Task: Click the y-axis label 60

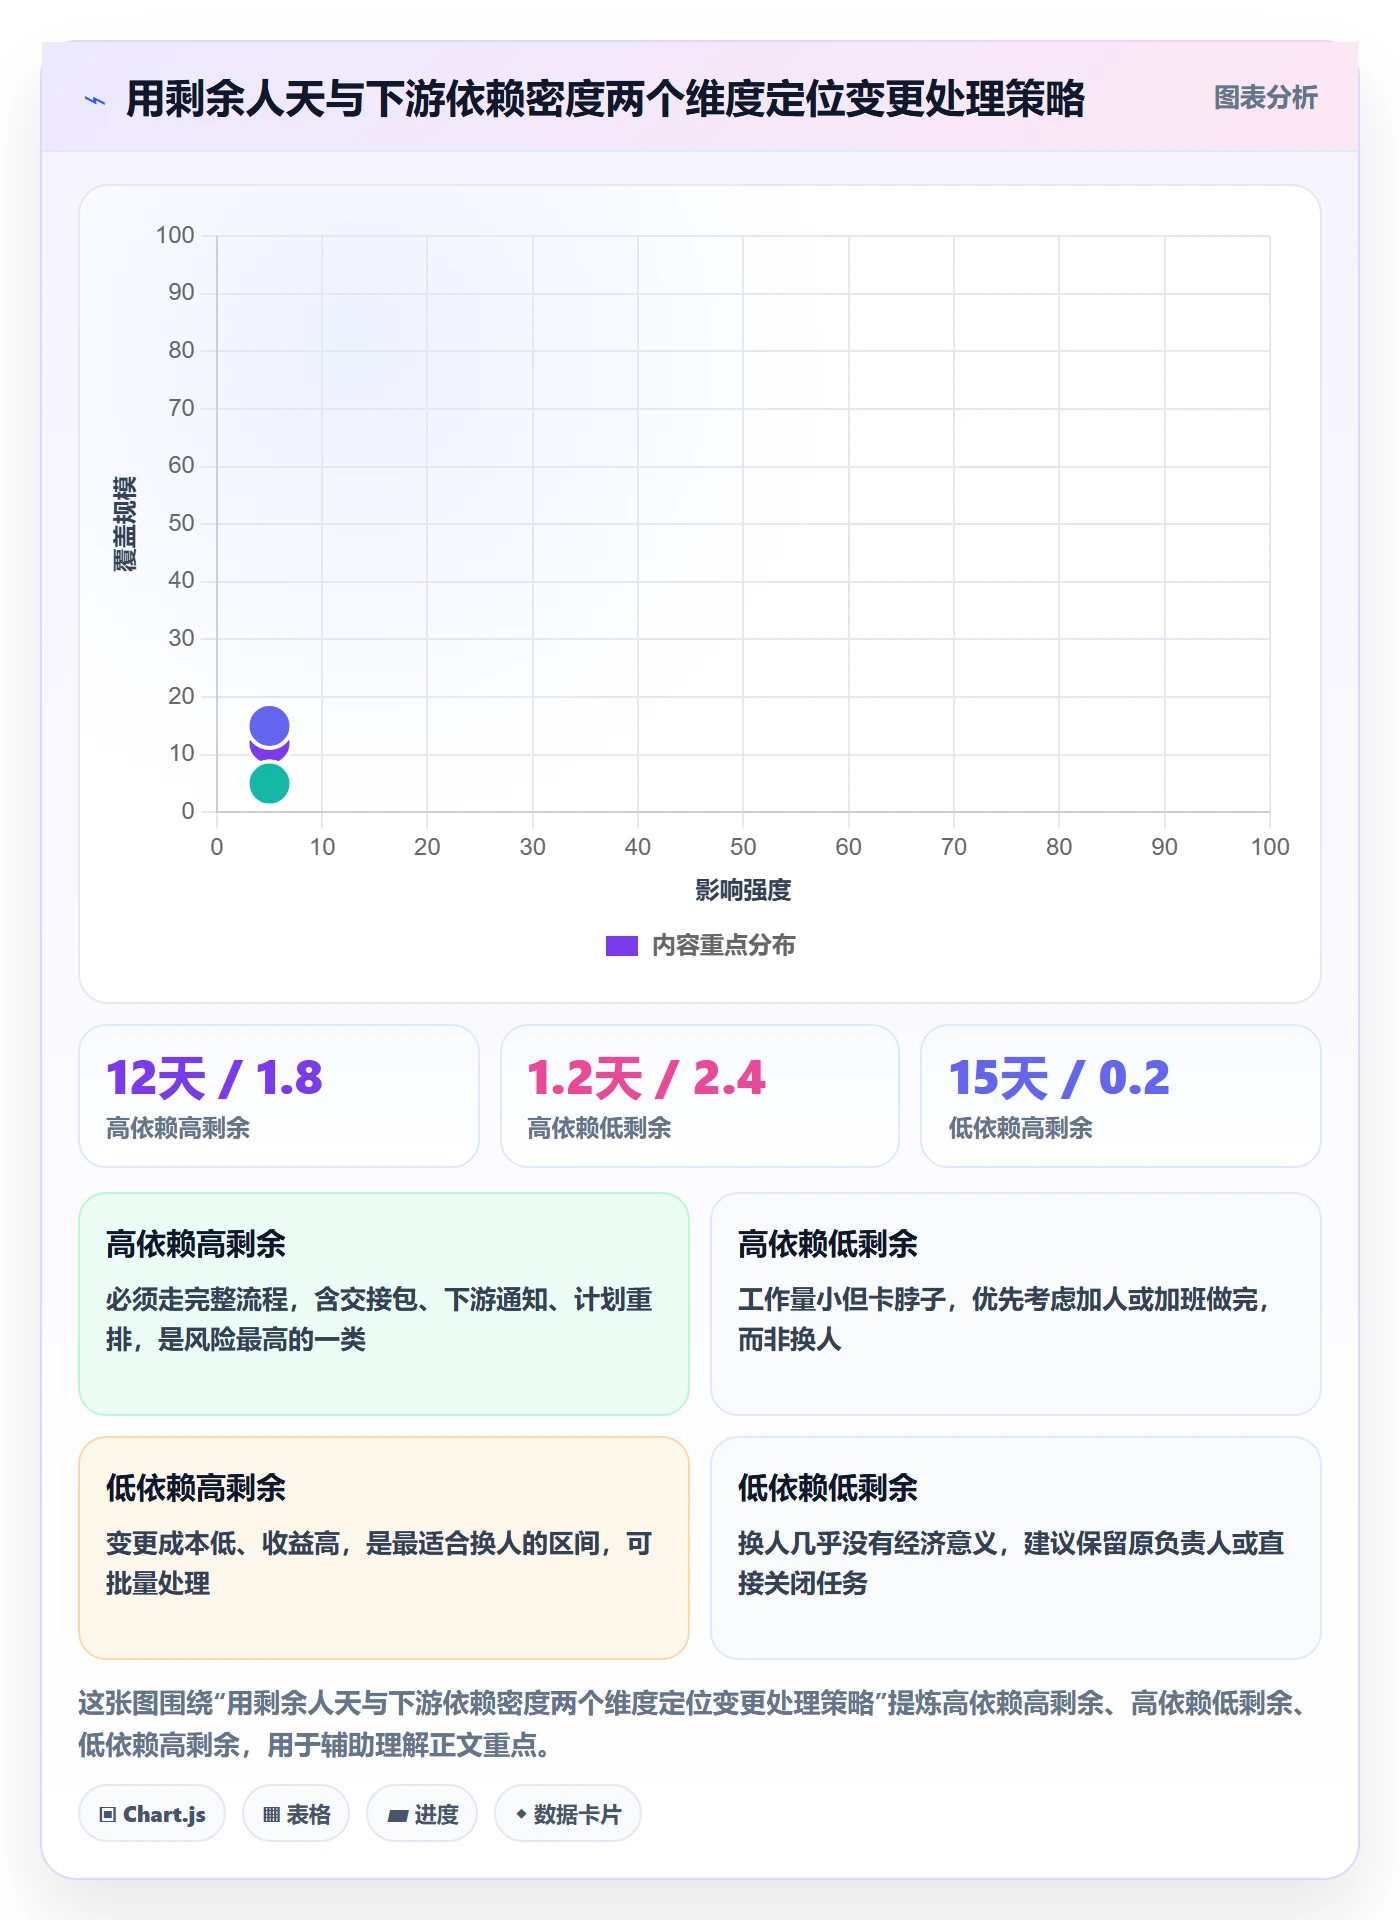Action: point(181,465)
